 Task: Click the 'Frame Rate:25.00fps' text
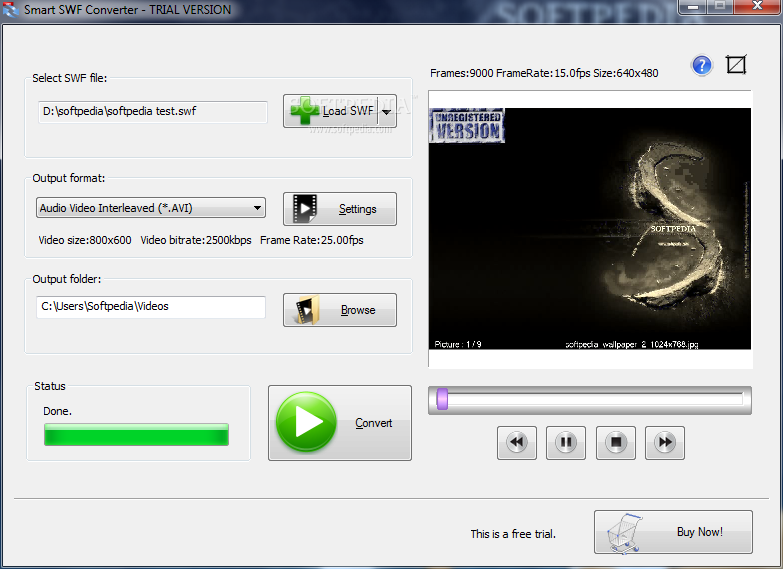click(312, 240)
